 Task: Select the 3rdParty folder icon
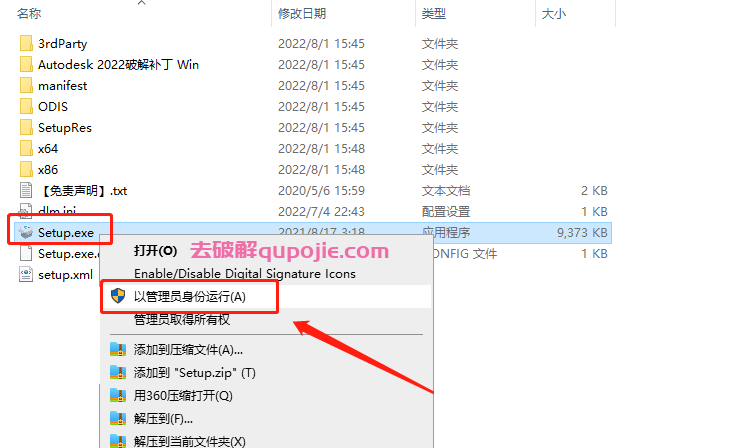[x=26, y=43]
